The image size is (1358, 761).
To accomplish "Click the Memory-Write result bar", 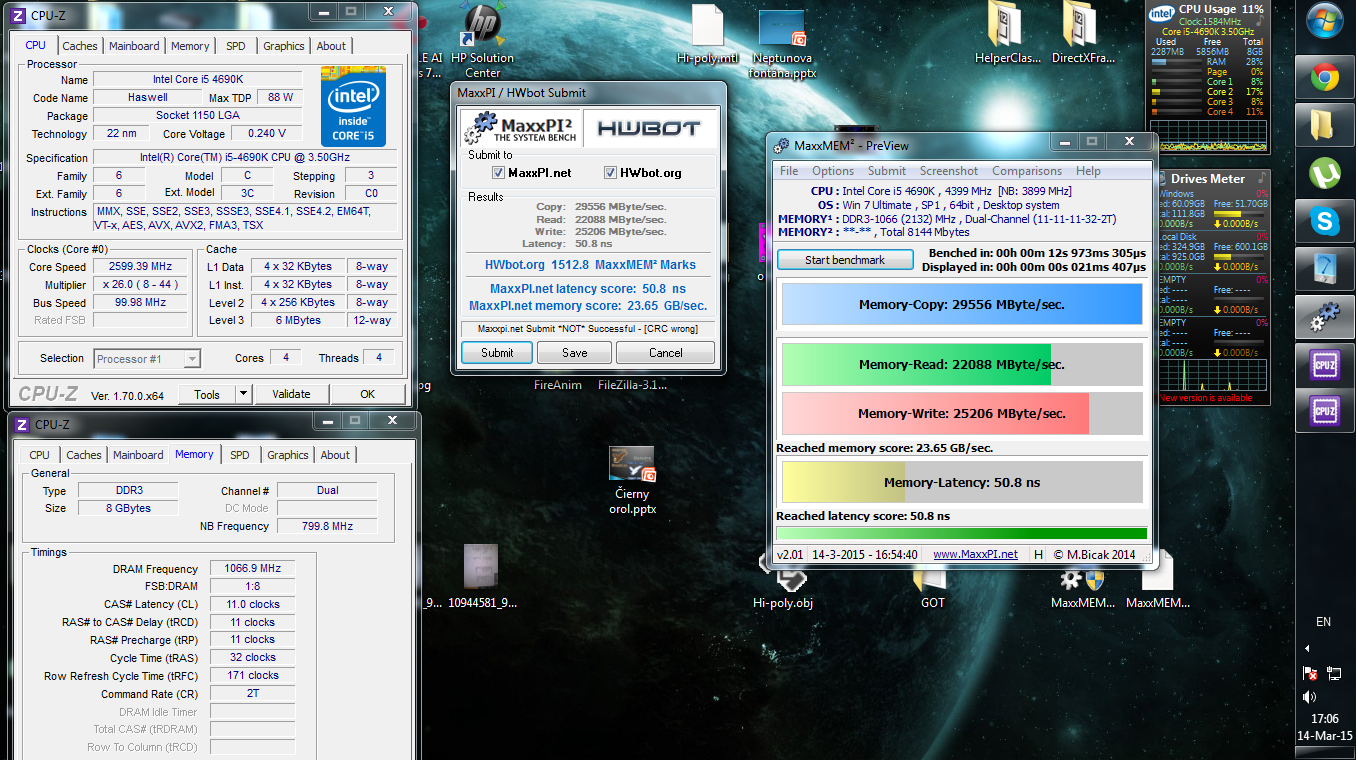I will [x=961, y=413].
